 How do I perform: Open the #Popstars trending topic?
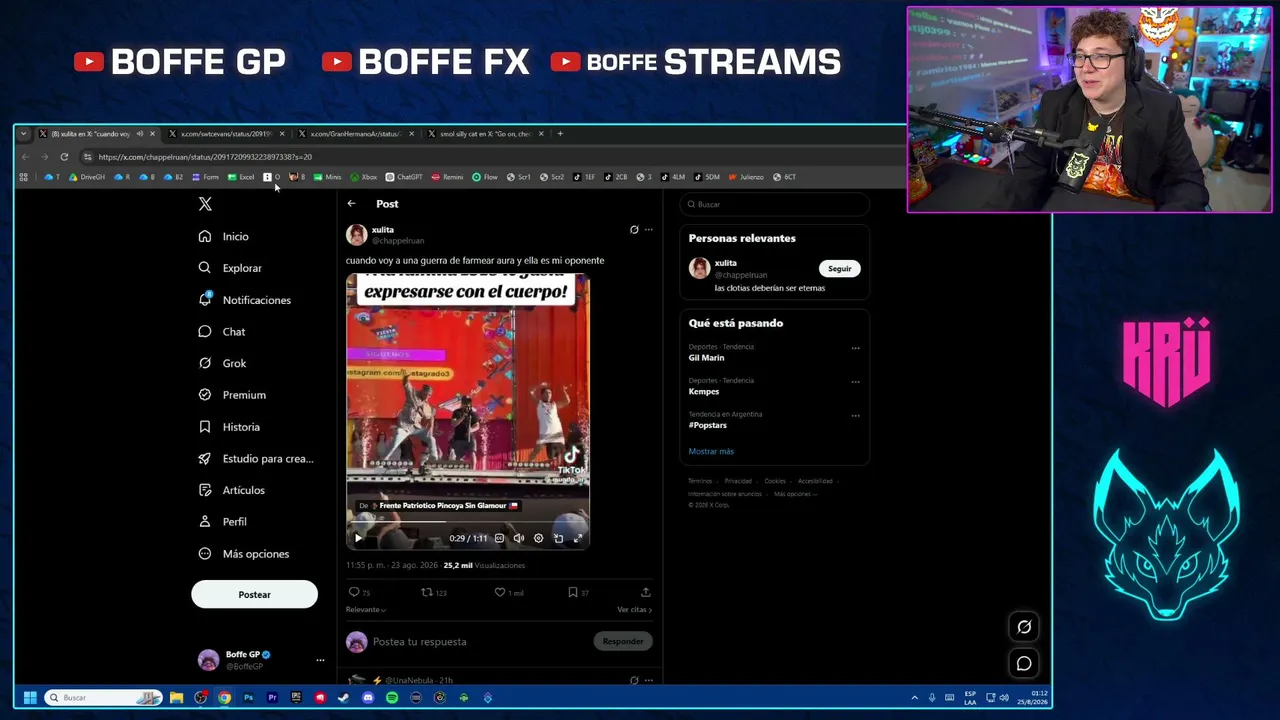tap(708, 425)
